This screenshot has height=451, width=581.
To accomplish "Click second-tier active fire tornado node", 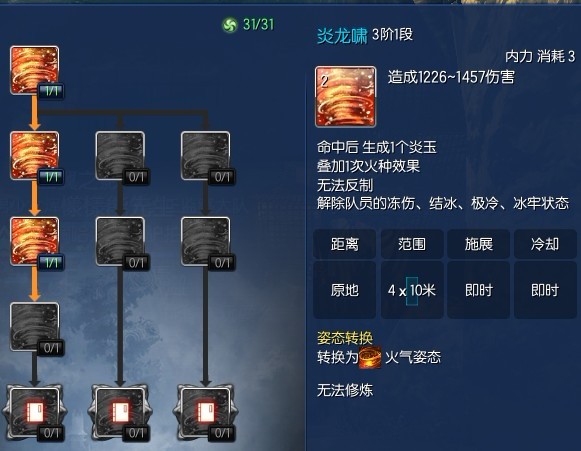I will 34,156.
